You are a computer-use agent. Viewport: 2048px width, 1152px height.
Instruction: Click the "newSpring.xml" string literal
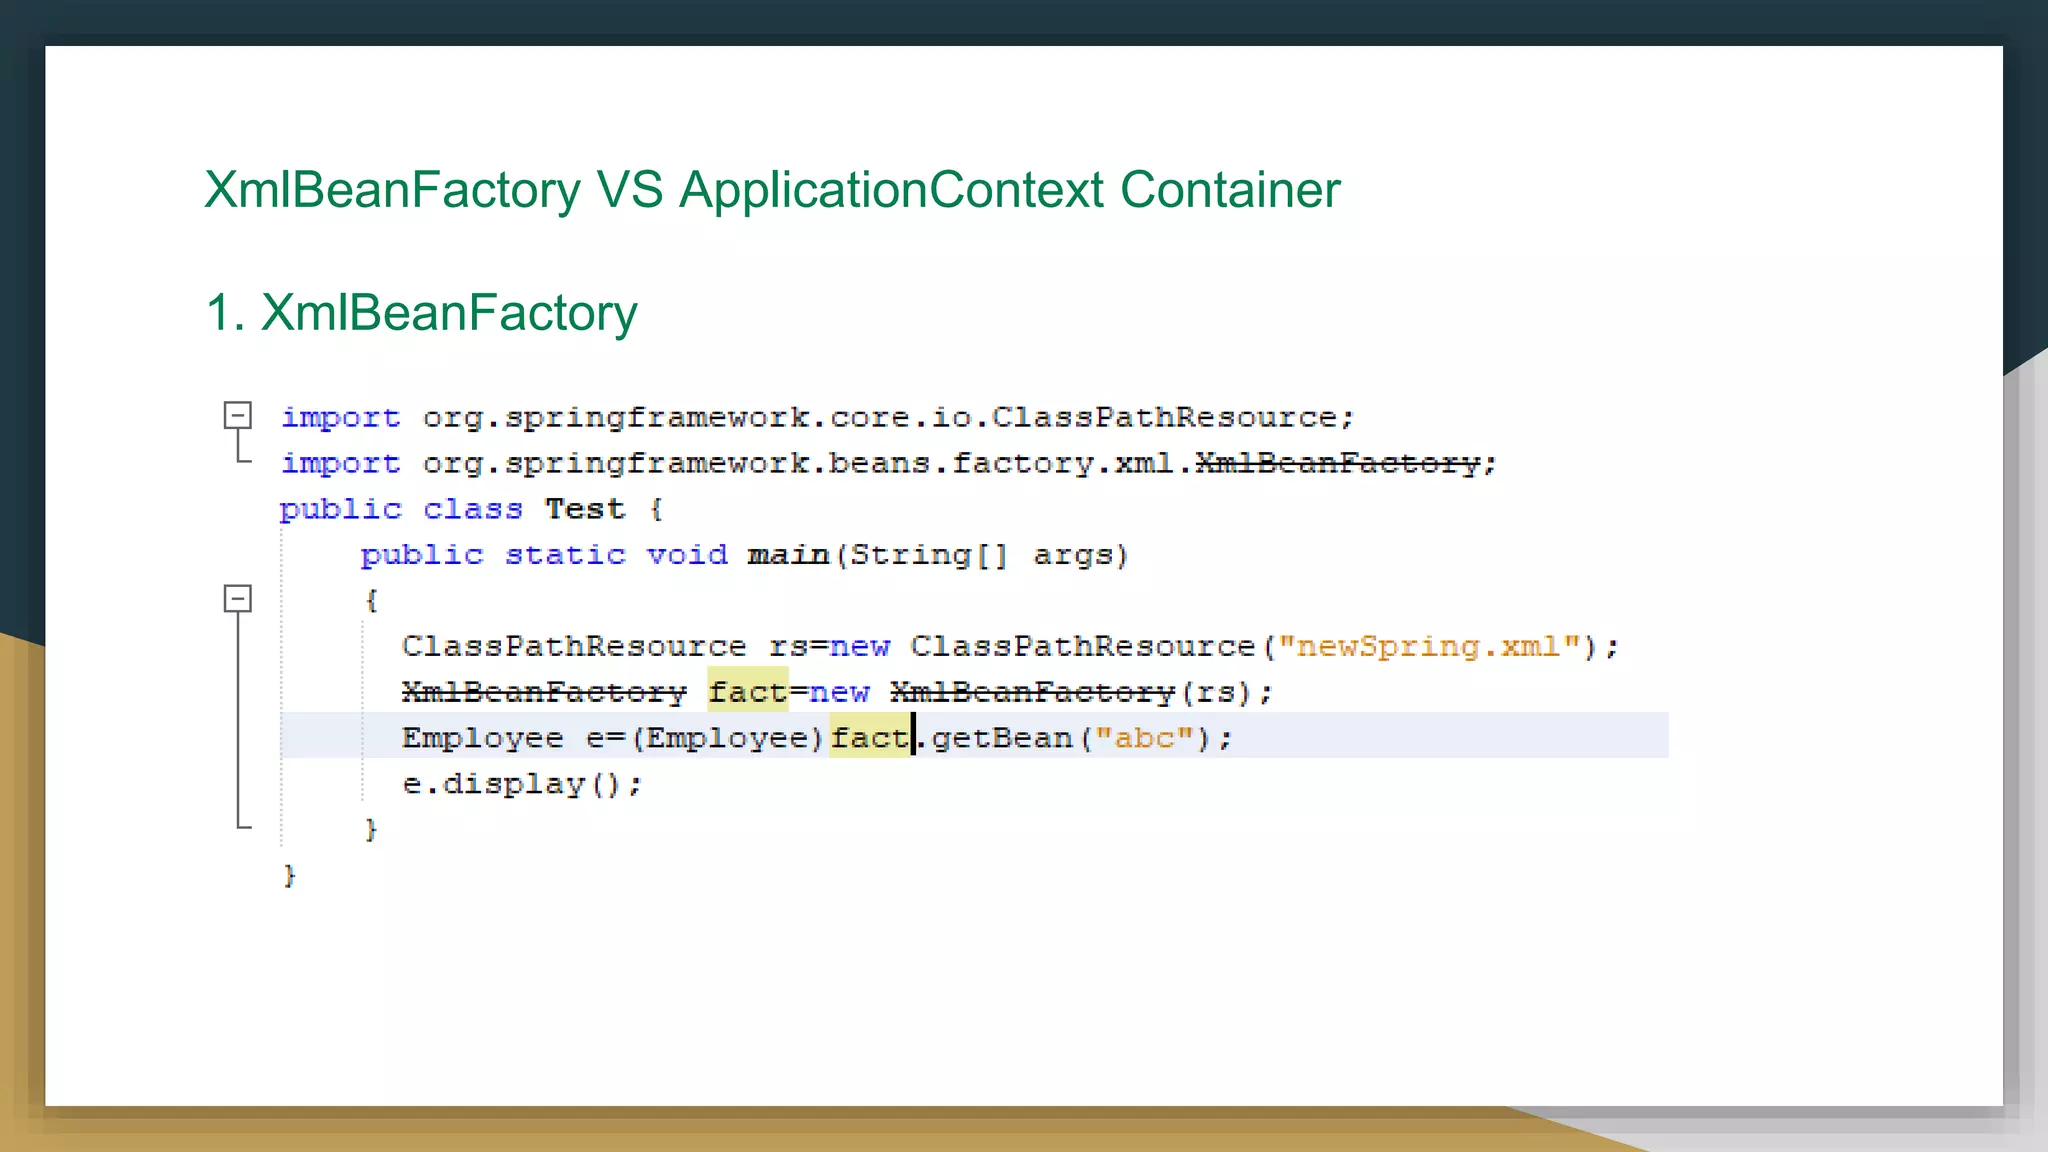1428,646
